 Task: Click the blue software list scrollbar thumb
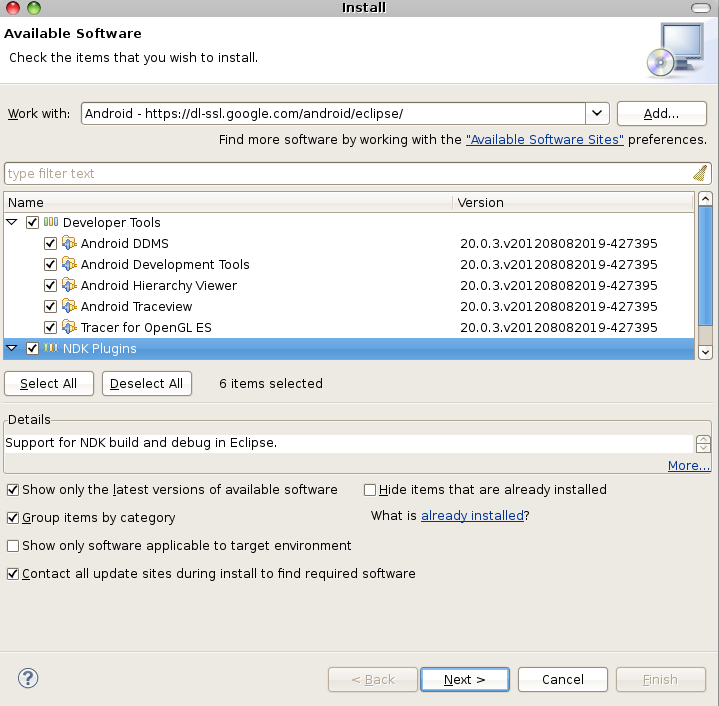coord(705,266)
